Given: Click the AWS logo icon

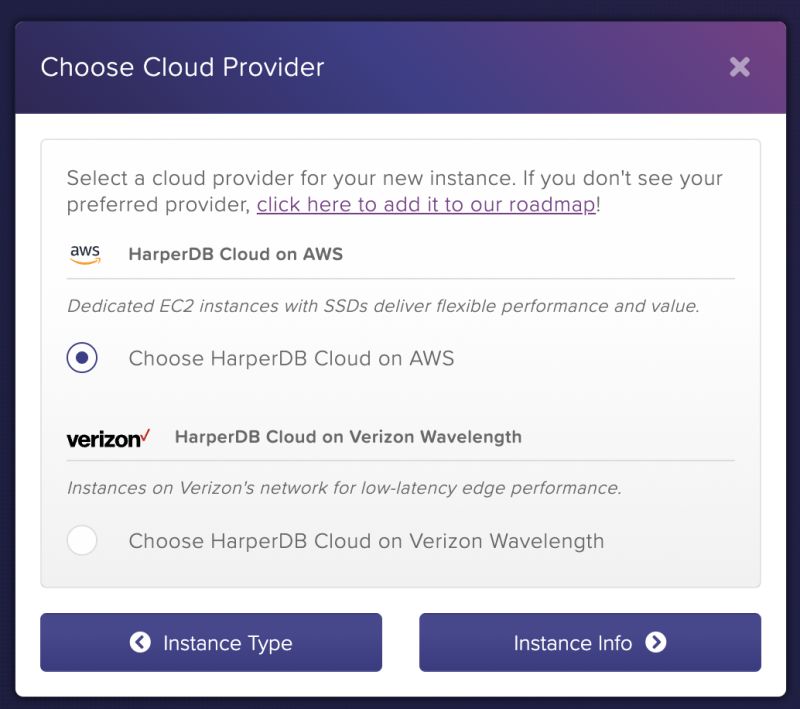Looking at the screenshot, I should pos(84,254).
